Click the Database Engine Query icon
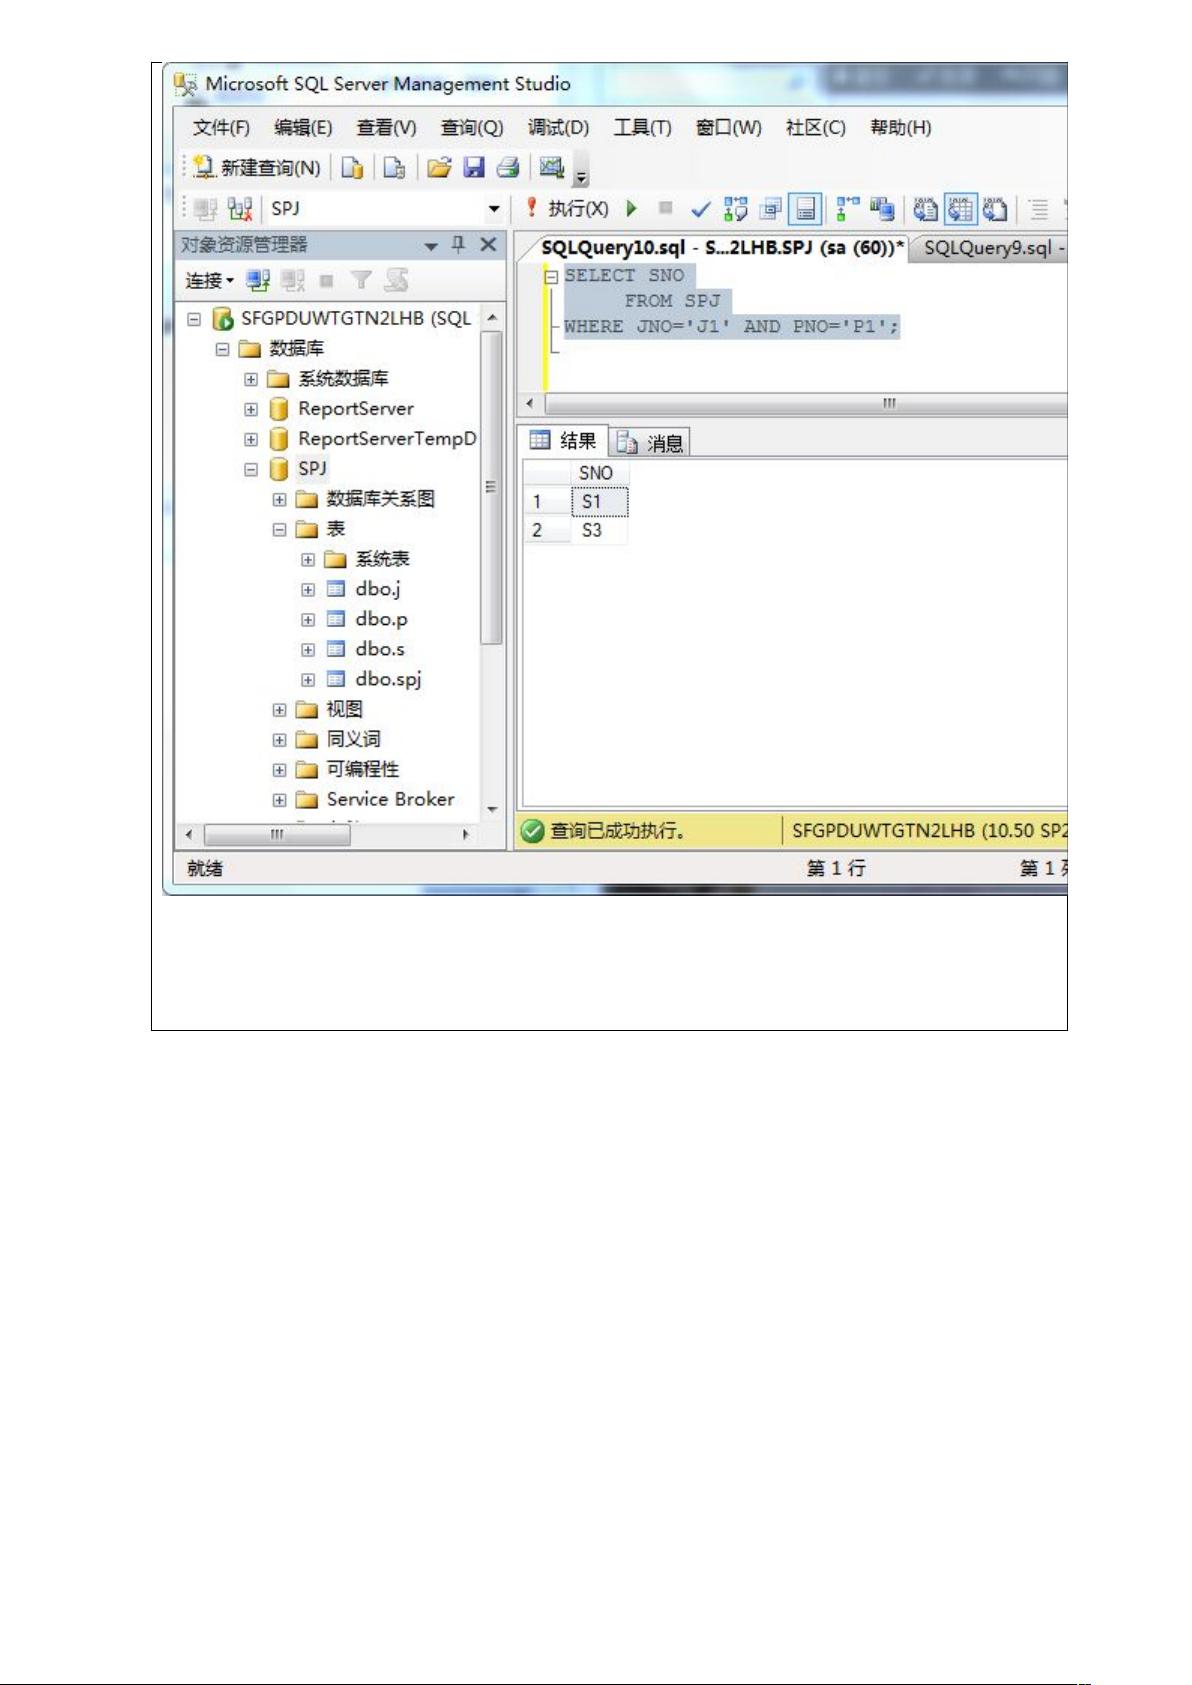This screenshot has width=1192, height=1685. coord(352,167)
